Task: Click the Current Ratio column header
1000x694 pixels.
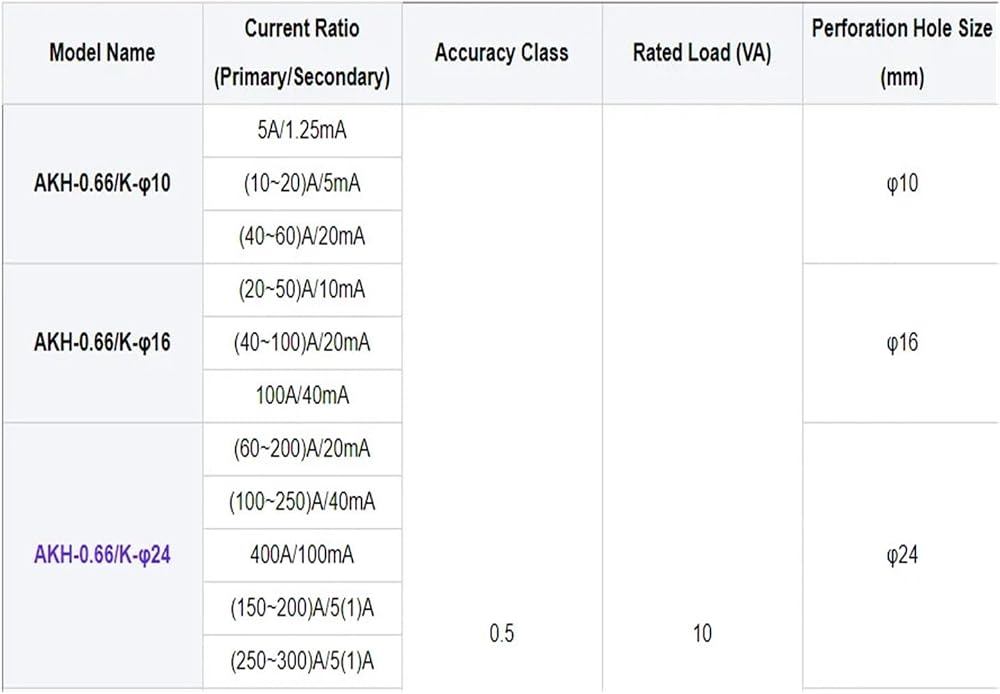Action: coord(302,52)
